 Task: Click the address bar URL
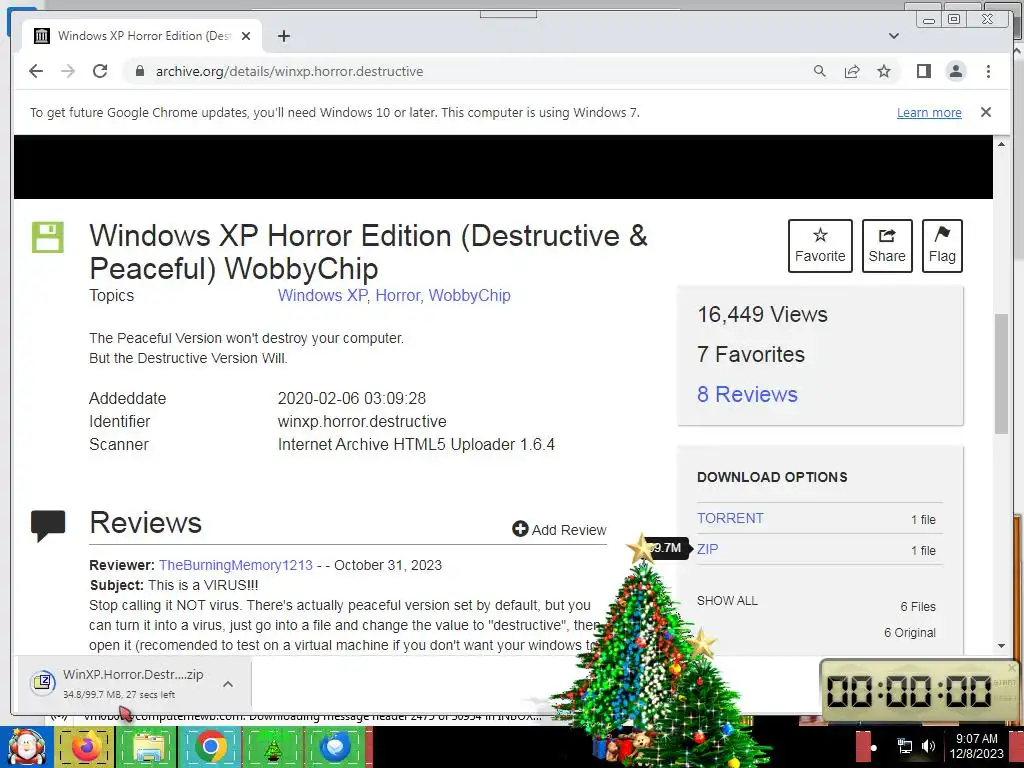click(x=289, y=71)
